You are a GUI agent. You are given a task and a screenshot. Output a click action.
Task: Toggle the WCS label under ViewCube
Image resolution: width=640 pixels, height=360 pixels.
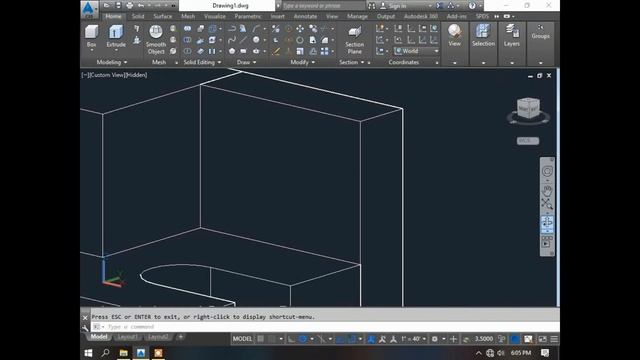528,141
